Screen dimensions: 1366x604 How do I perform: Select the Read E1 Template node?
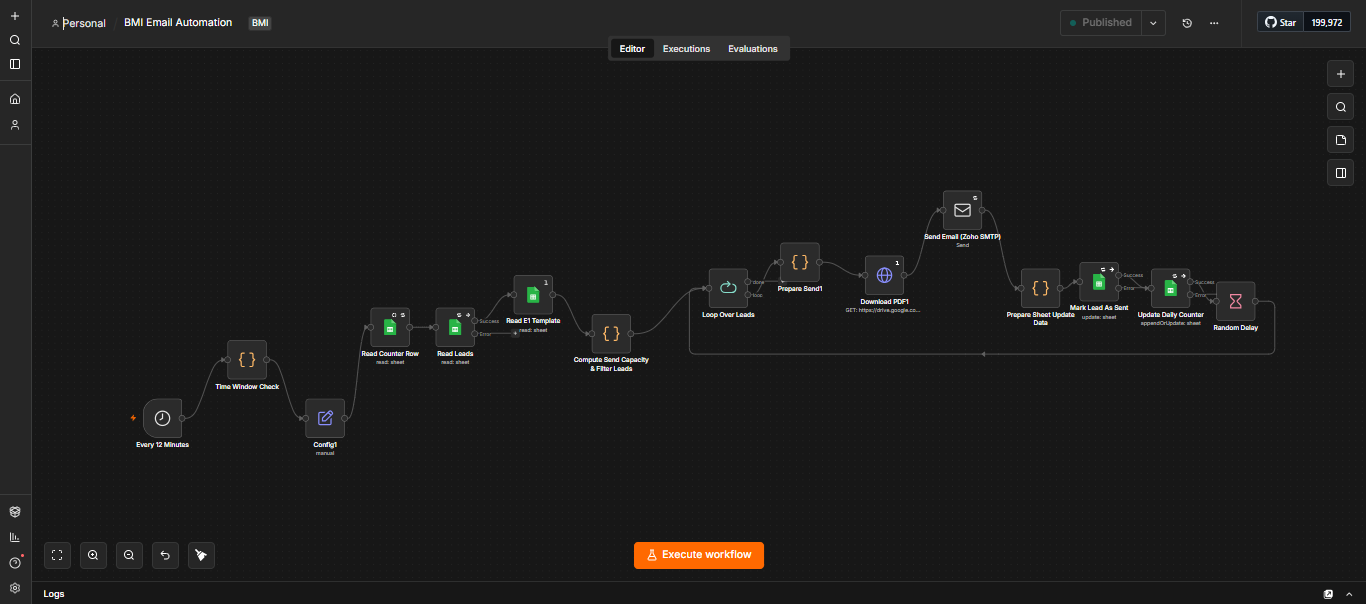tap(533, 295)
